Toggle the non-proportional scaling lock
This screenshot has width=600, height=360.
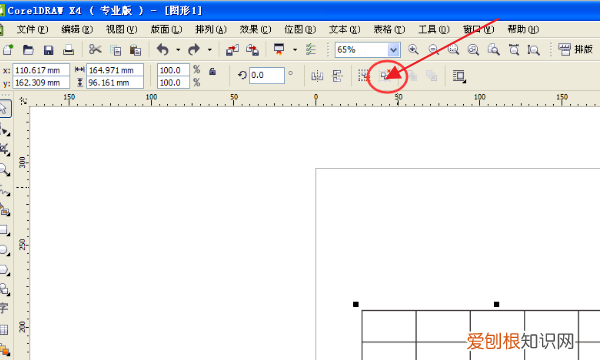pos(213,72)
